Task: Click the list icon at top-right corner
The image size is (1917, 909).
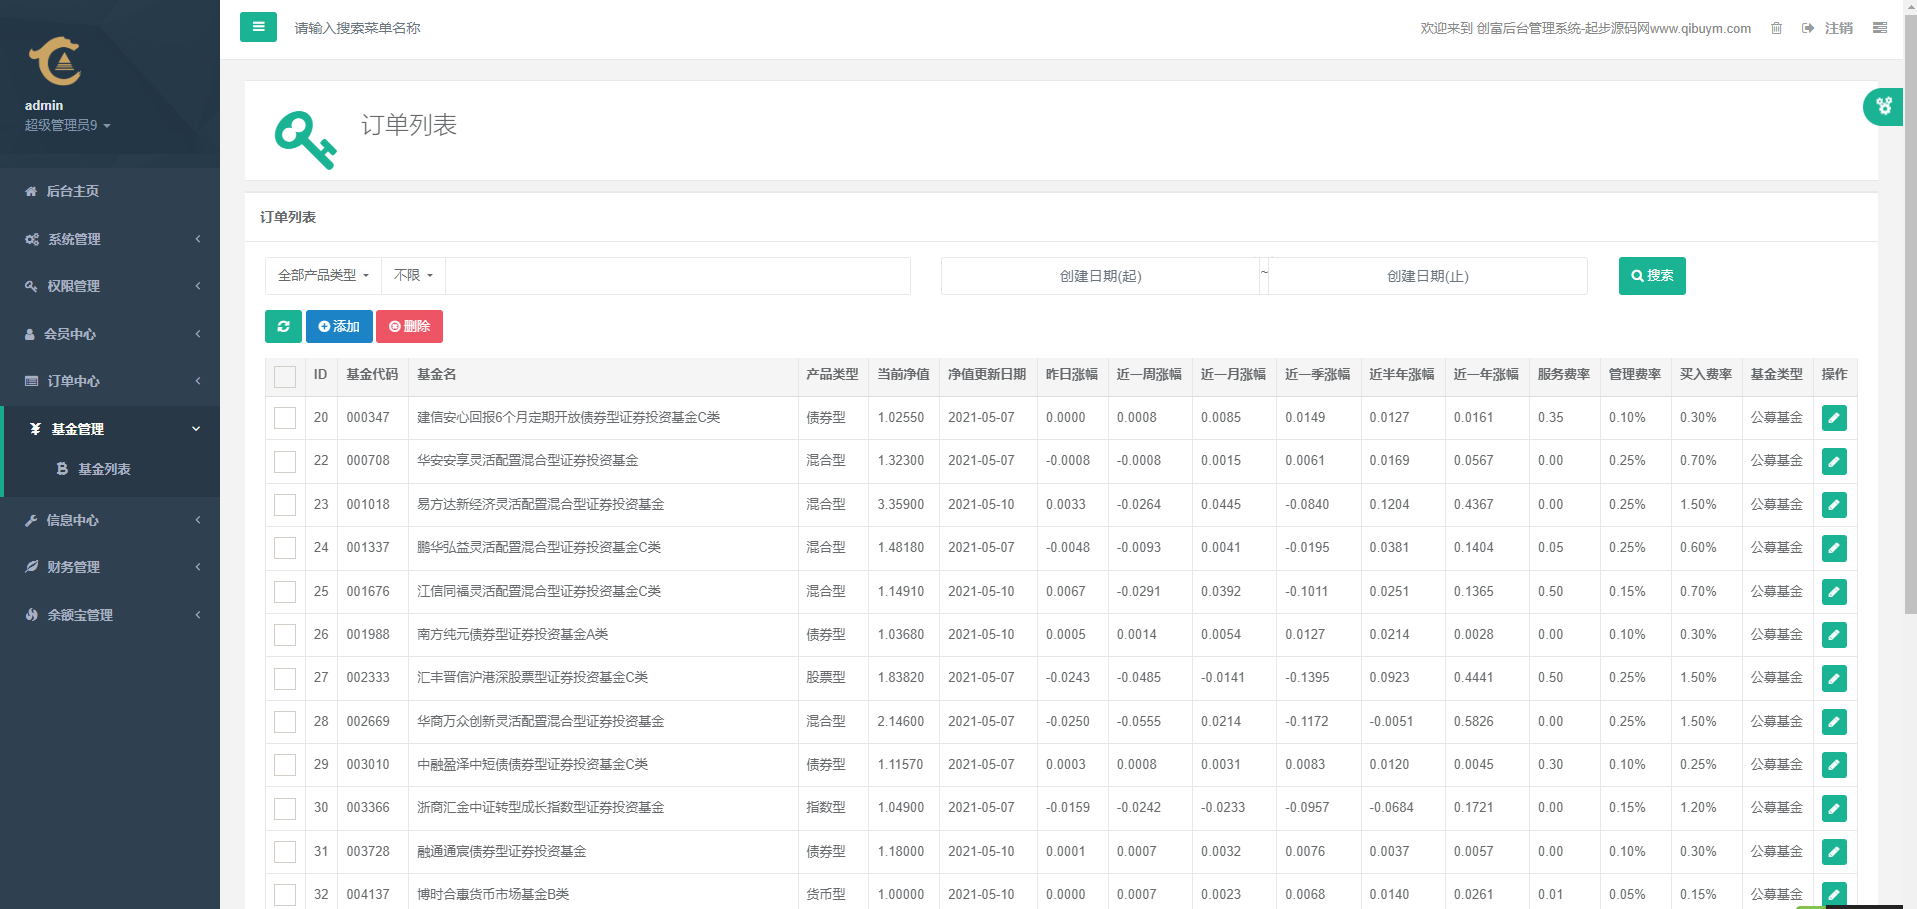Action: point(1880,28)
